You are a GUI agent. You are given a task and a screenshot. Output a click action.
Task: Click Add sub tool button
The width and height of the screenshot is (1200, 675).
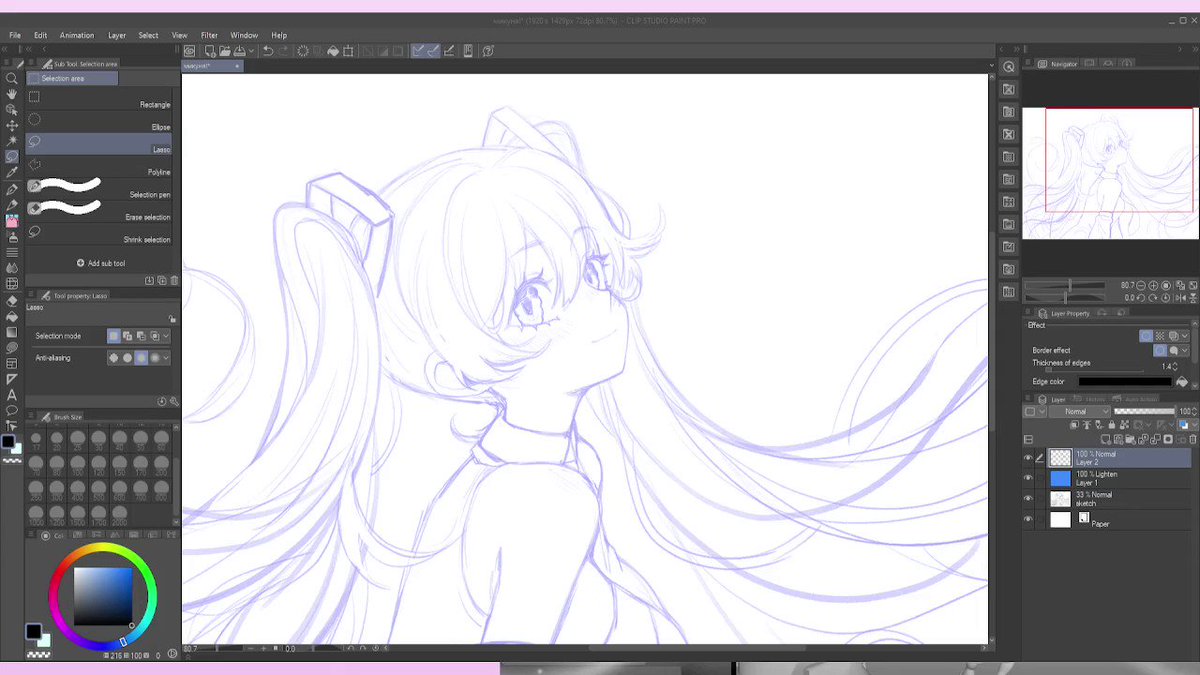coord(101,263)
